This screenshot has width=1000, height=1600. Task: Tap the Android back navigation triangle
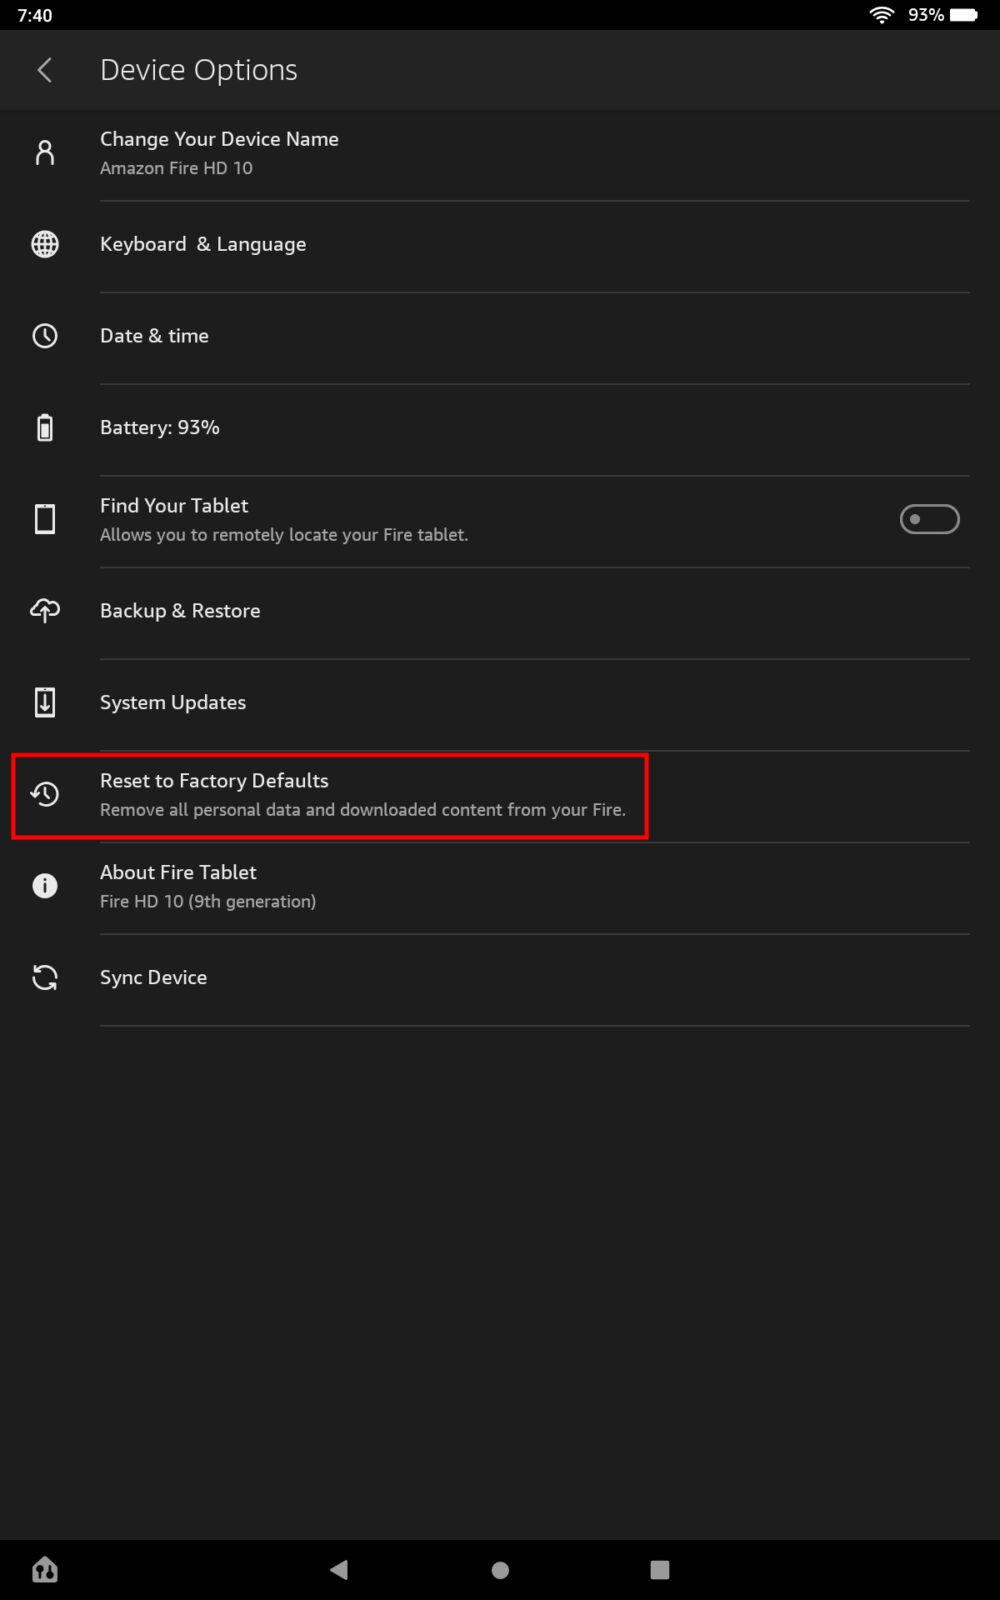(x=338, y=1570)
